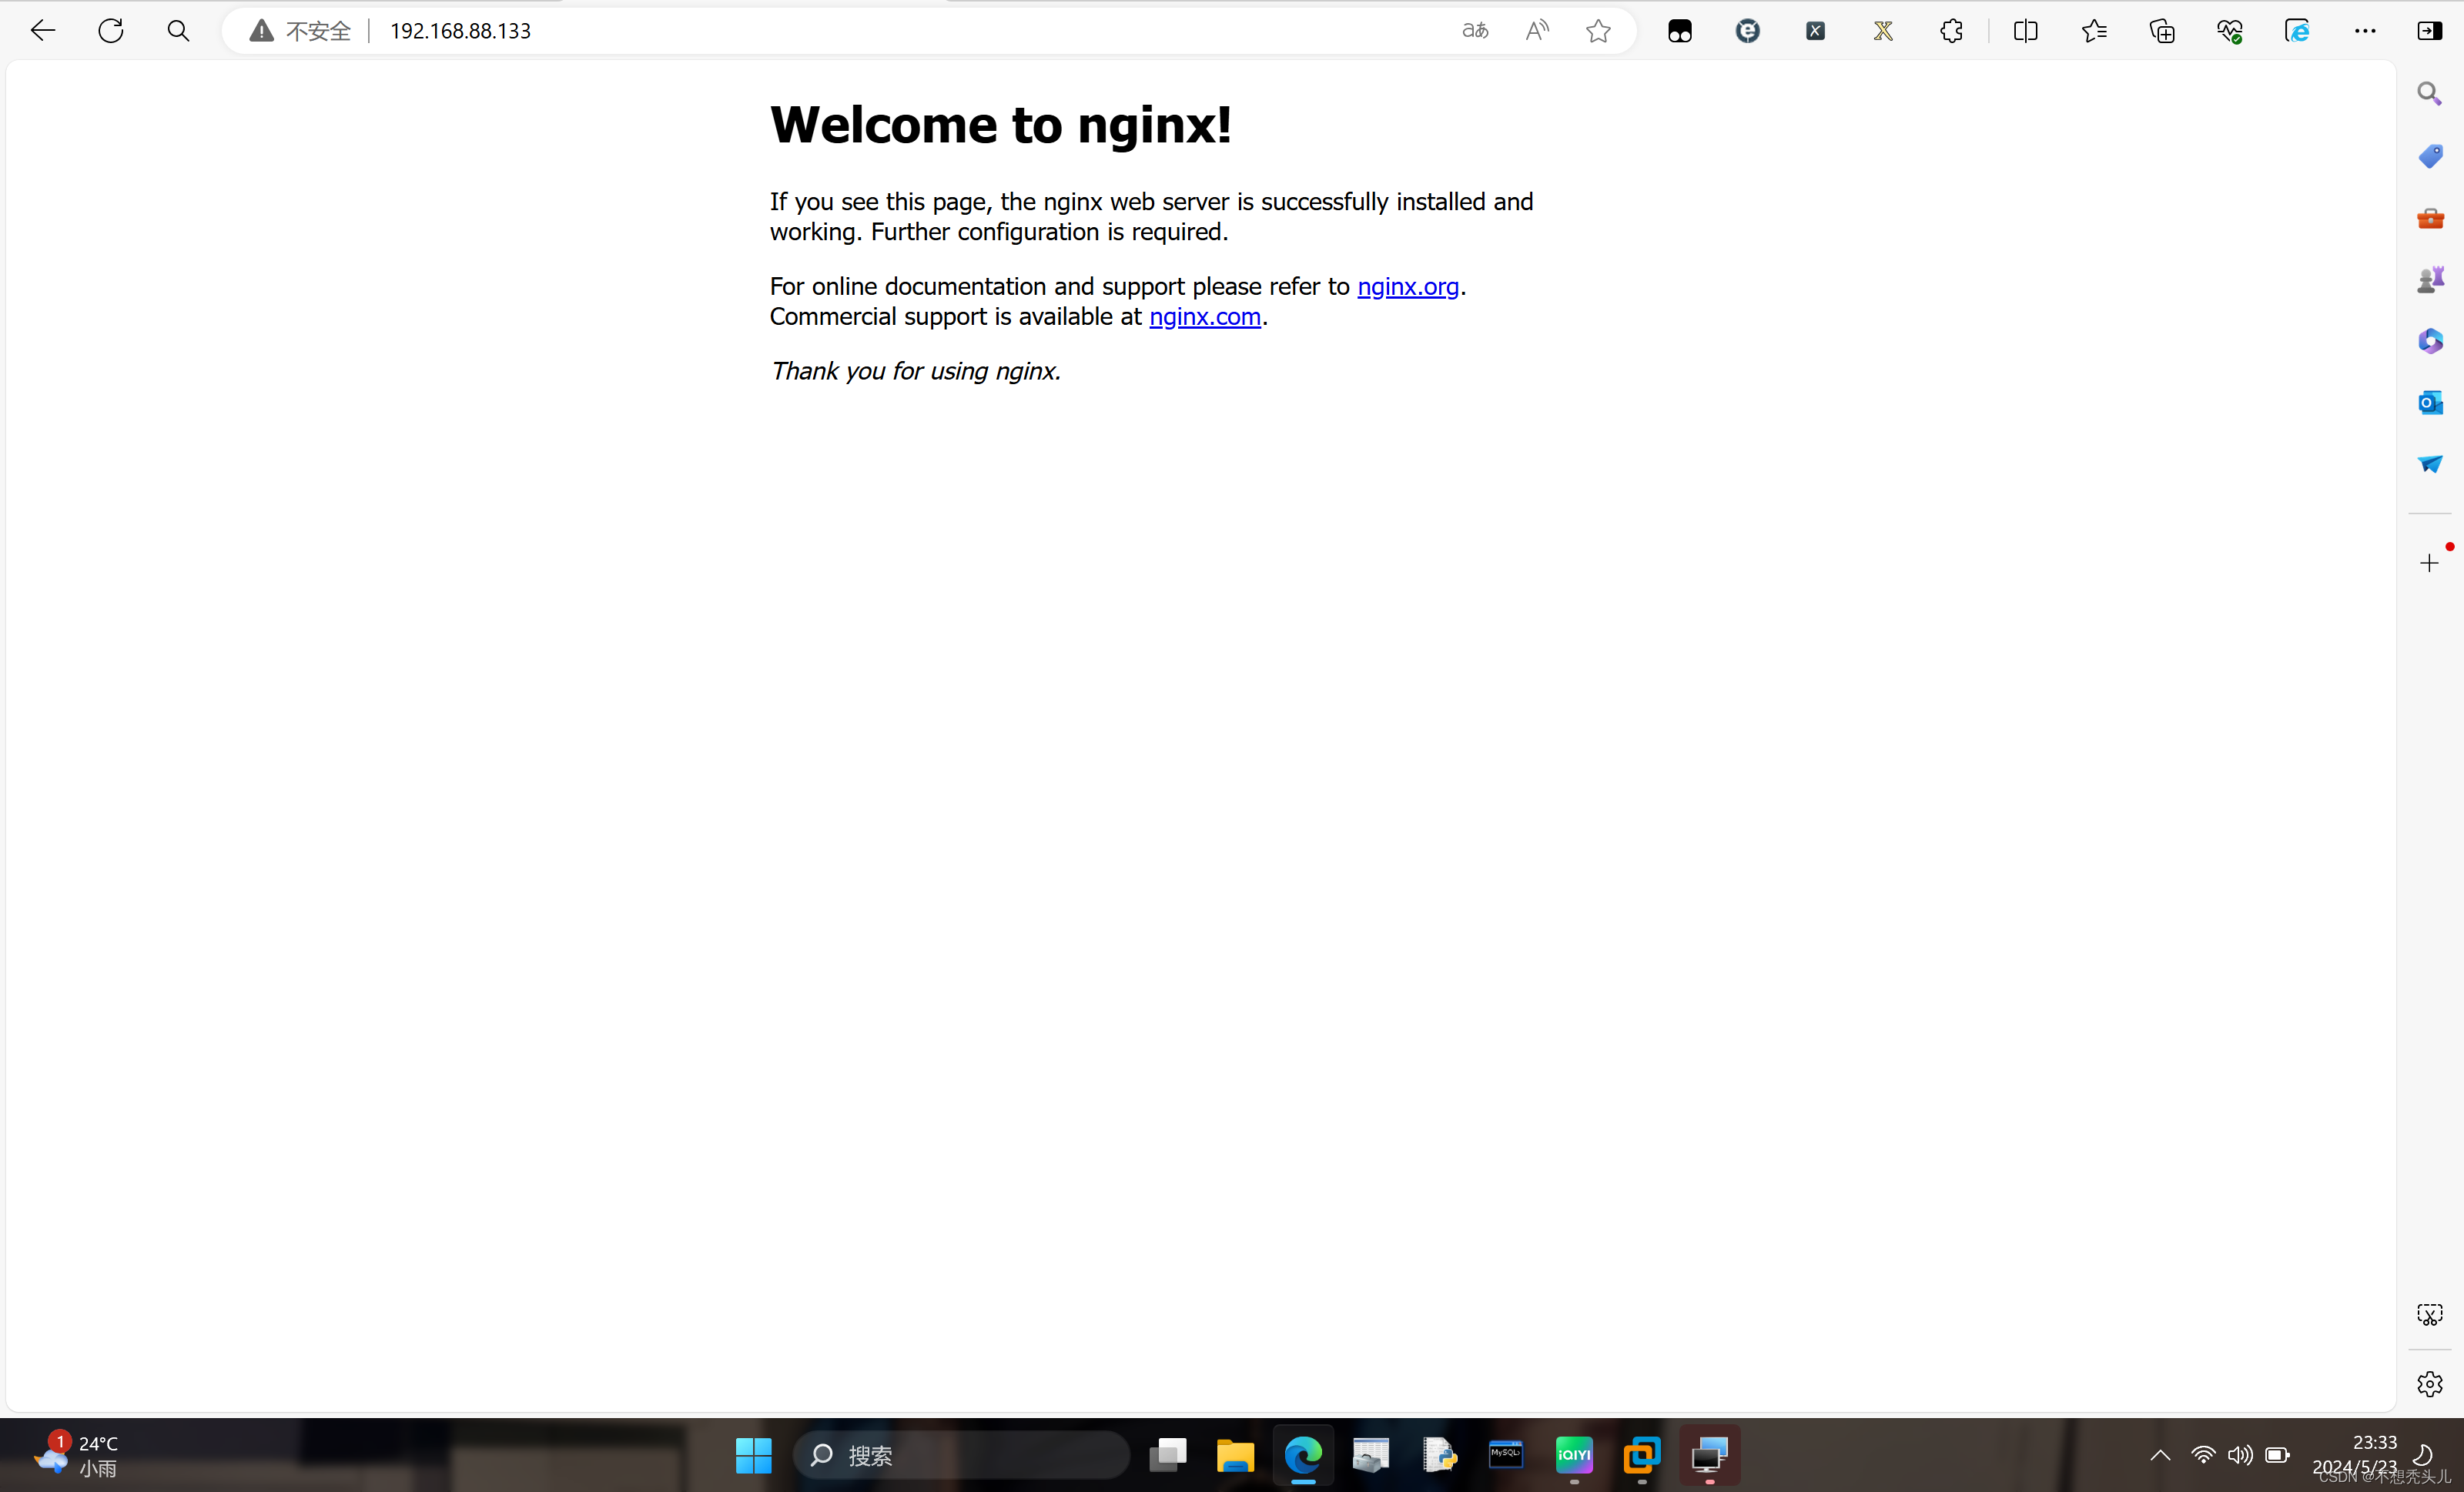2464x1492 pixels.
Task: Open the Games panel in the sidebar
Action: [2430, 279]
